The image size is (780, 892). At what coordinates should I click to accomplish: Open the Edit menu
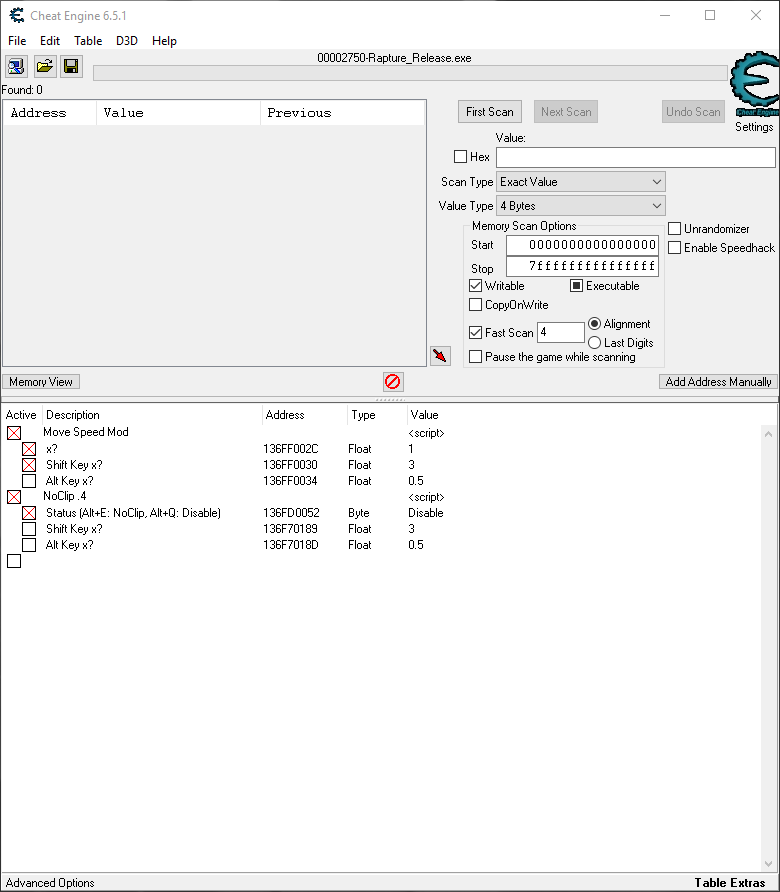click(x=50, y=41)
